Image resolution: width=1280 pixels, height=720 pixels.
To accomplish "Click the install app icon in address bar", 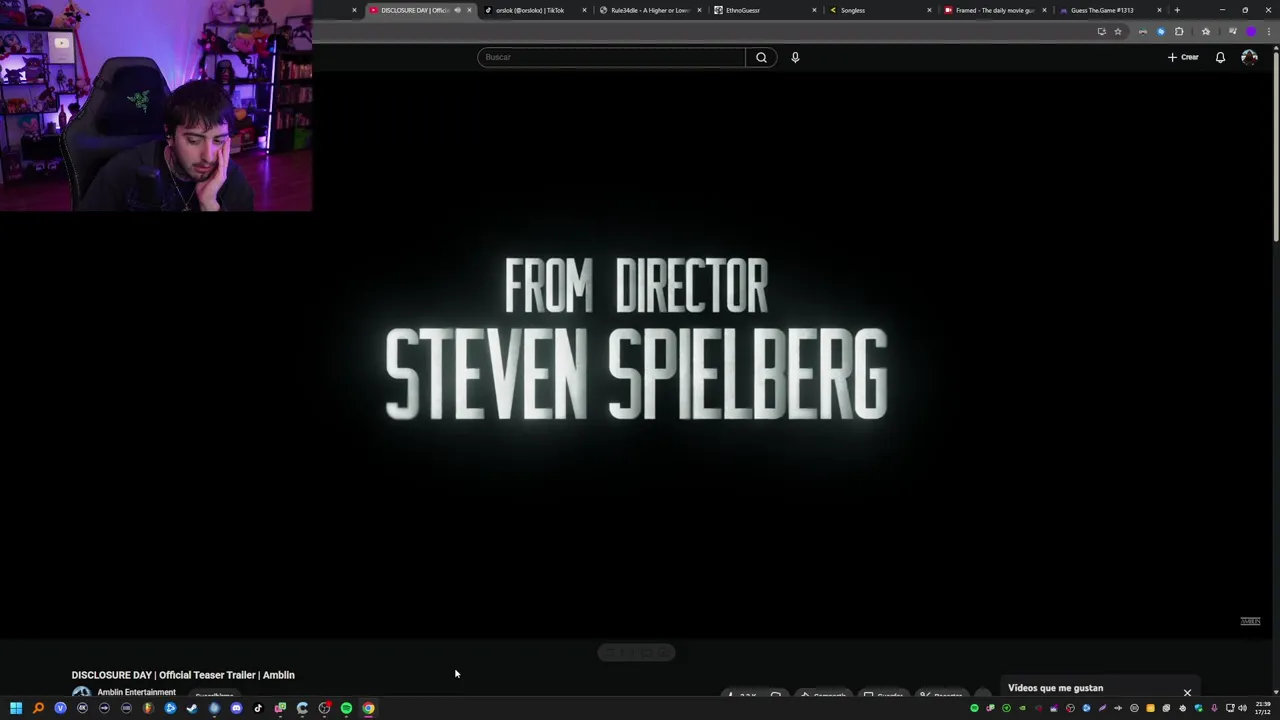I will coord(1101,31).
